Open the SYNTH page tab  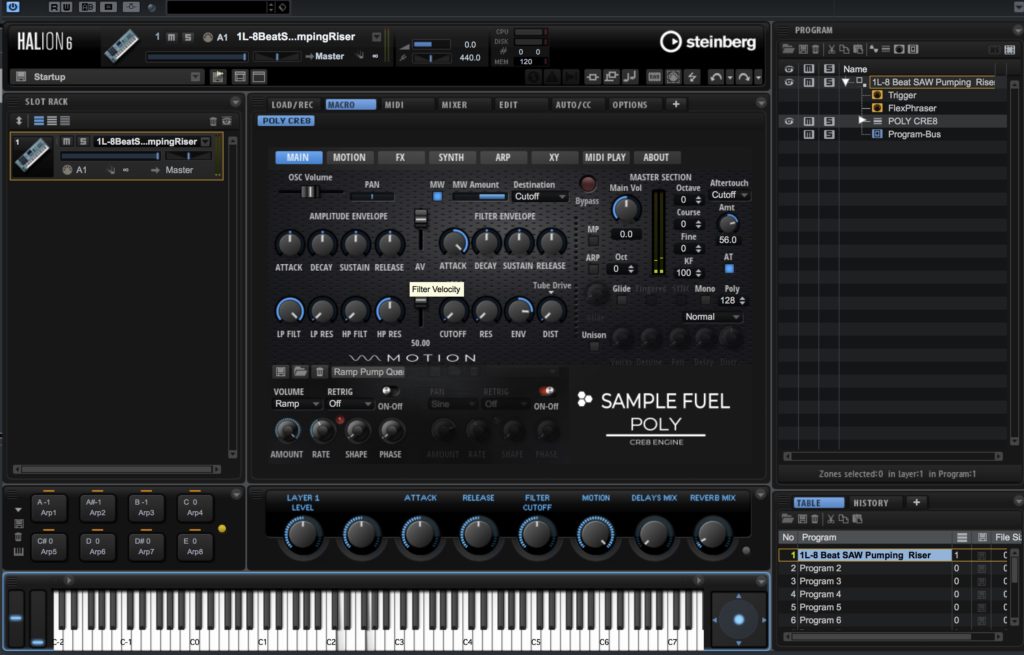(x=451, y=157)
